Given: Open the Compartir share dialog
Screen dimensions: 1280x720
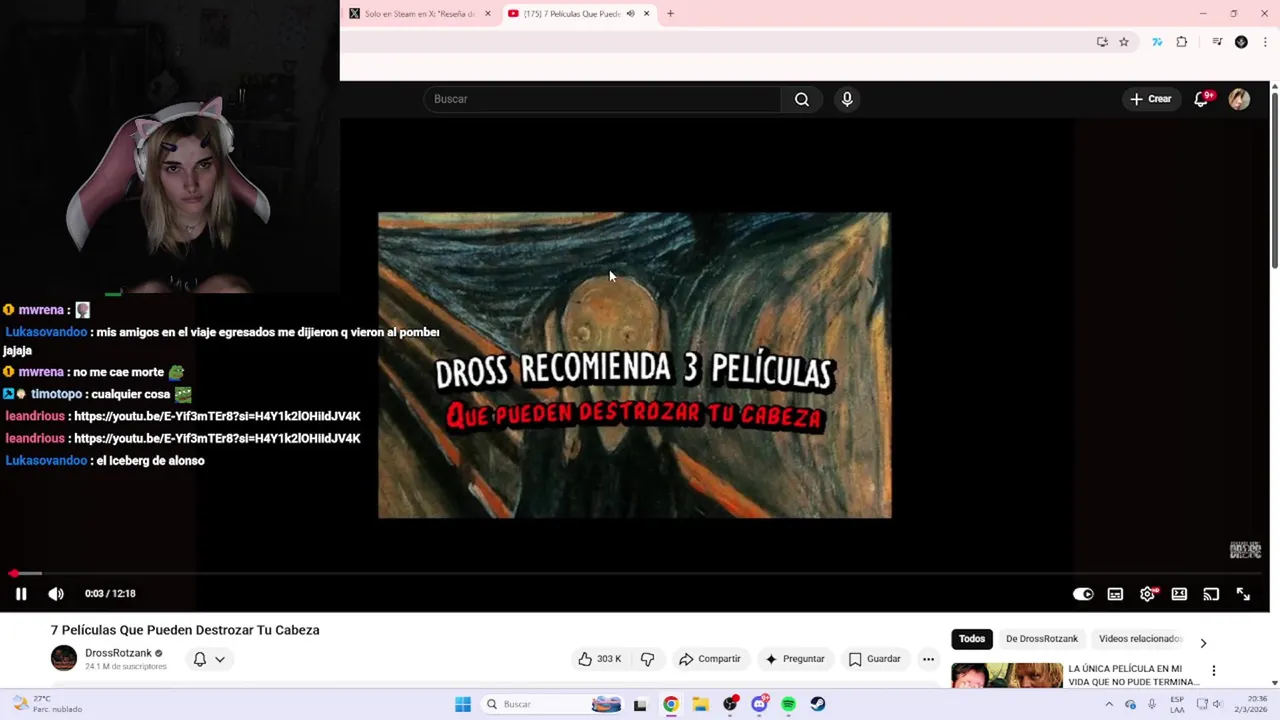Looking at the screenshot, I should tap(709, 659).
